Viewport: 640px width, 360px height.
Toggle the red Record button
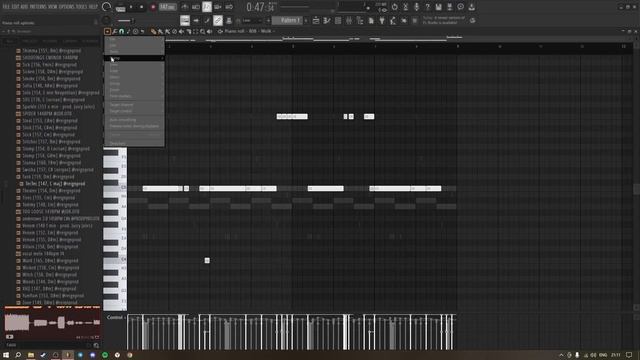pyautogui.click(x=153, y=7)
